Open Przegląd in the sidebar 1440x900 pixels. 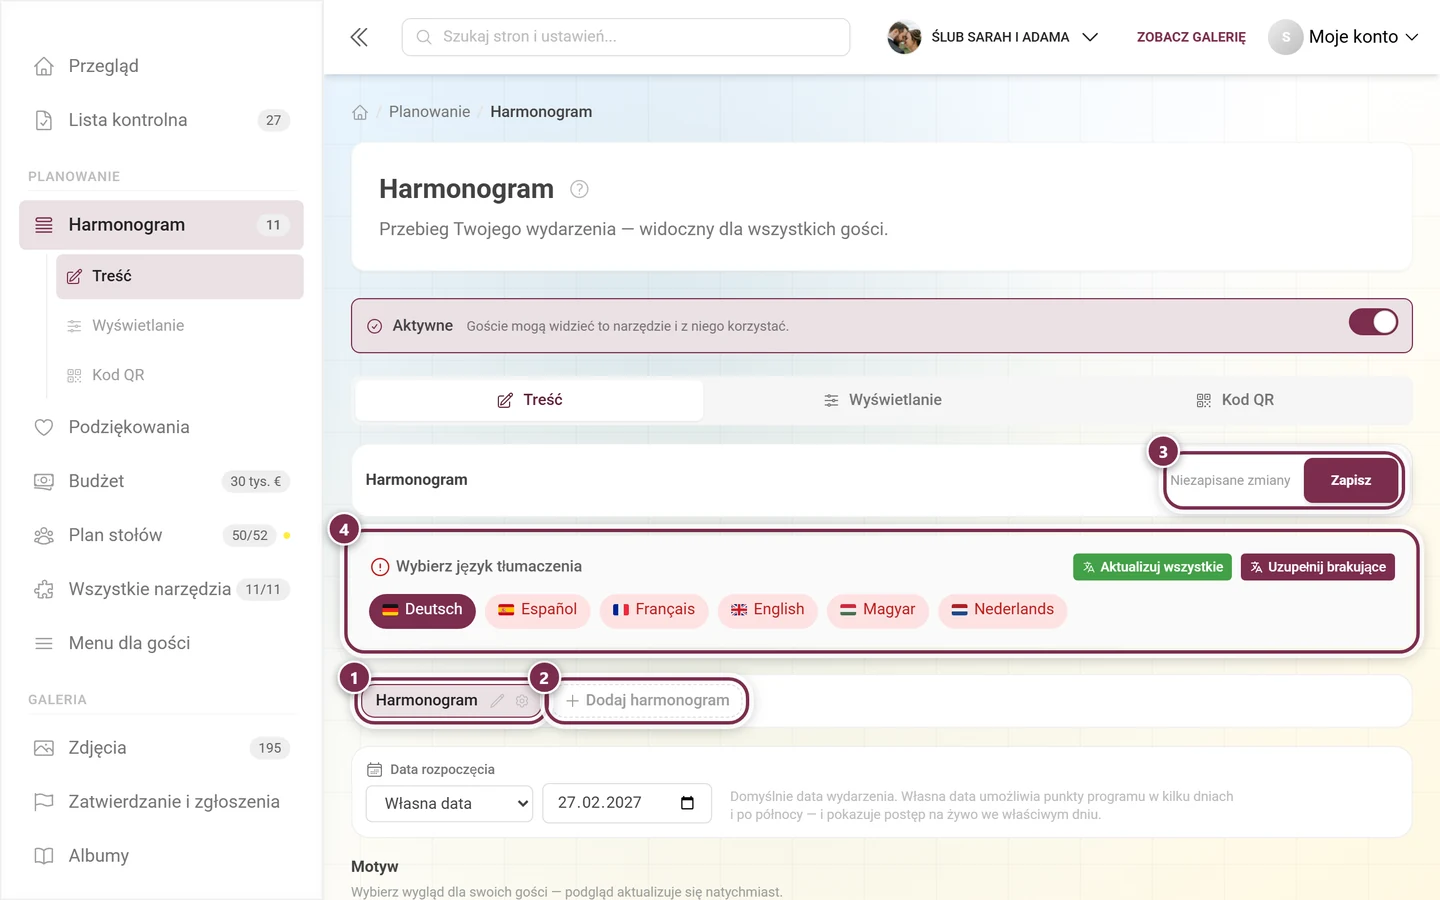[x=161, y=66]
